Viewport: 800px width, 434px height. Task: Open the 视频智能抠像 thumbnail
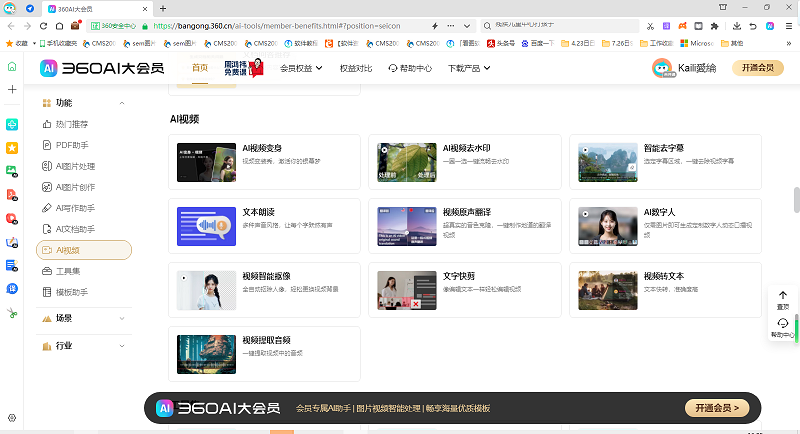[x=206, y=291]
